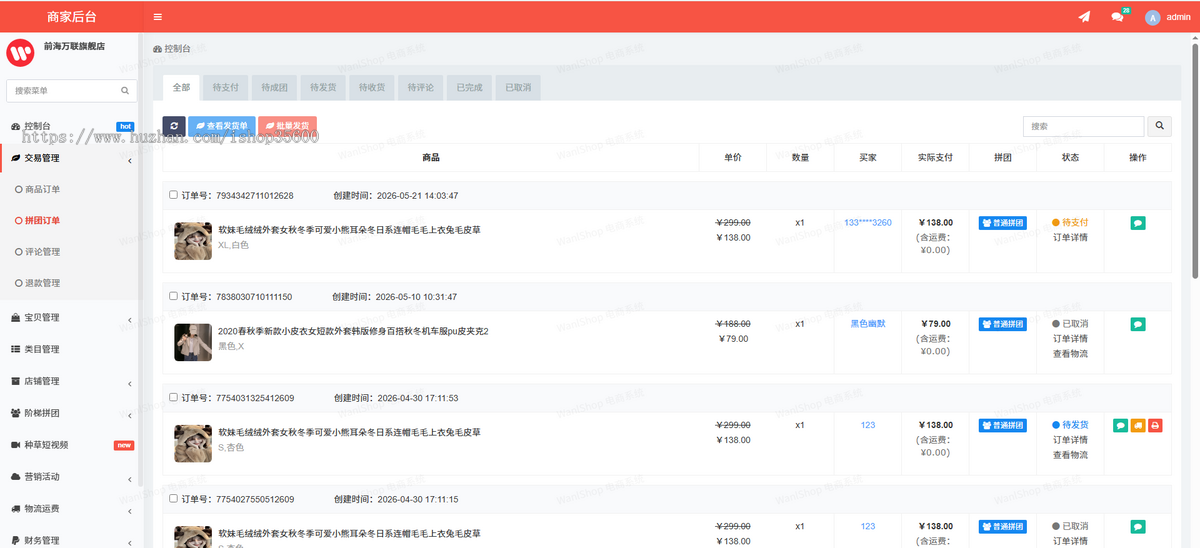Viewport: 1200px width, 548px height.
Task: Expand the 店铺管理 sidebar section
Action: [70, 381]
